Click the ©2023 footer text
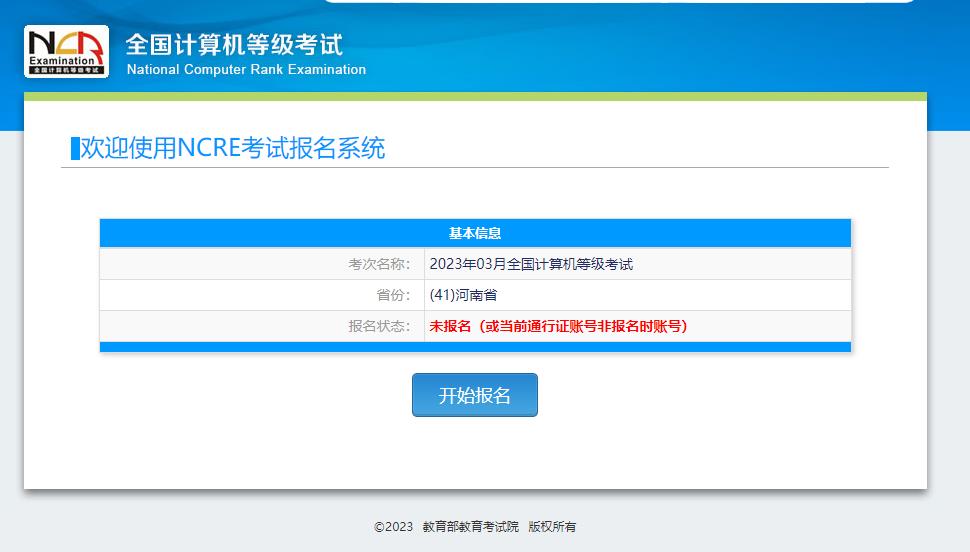Screen dimensions: 970x552 [x=393, y=527]
